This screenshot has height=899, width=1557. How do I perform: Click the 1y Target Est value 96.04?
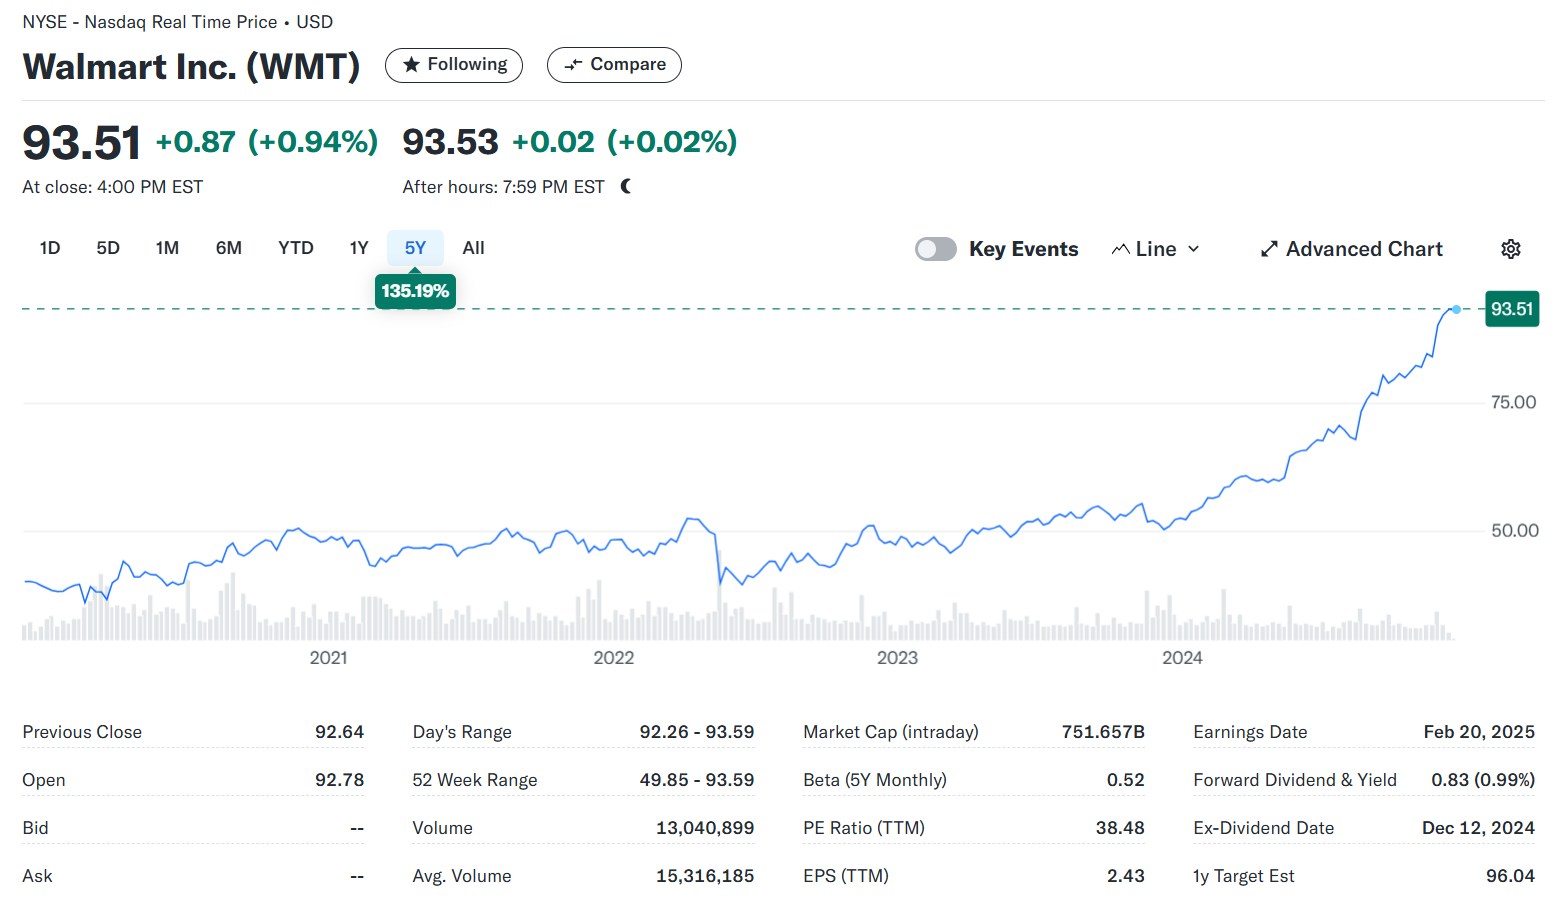(x=1510, y=876)
